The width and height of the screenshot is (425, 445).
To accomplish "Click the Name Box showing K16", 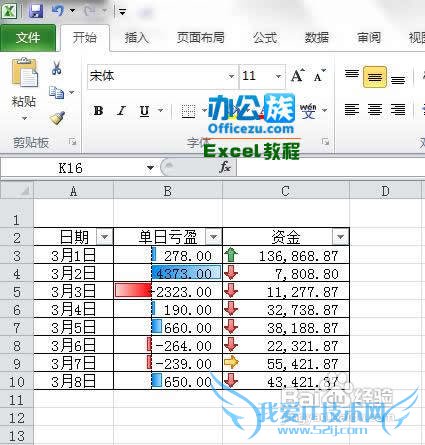I will 72,168.
